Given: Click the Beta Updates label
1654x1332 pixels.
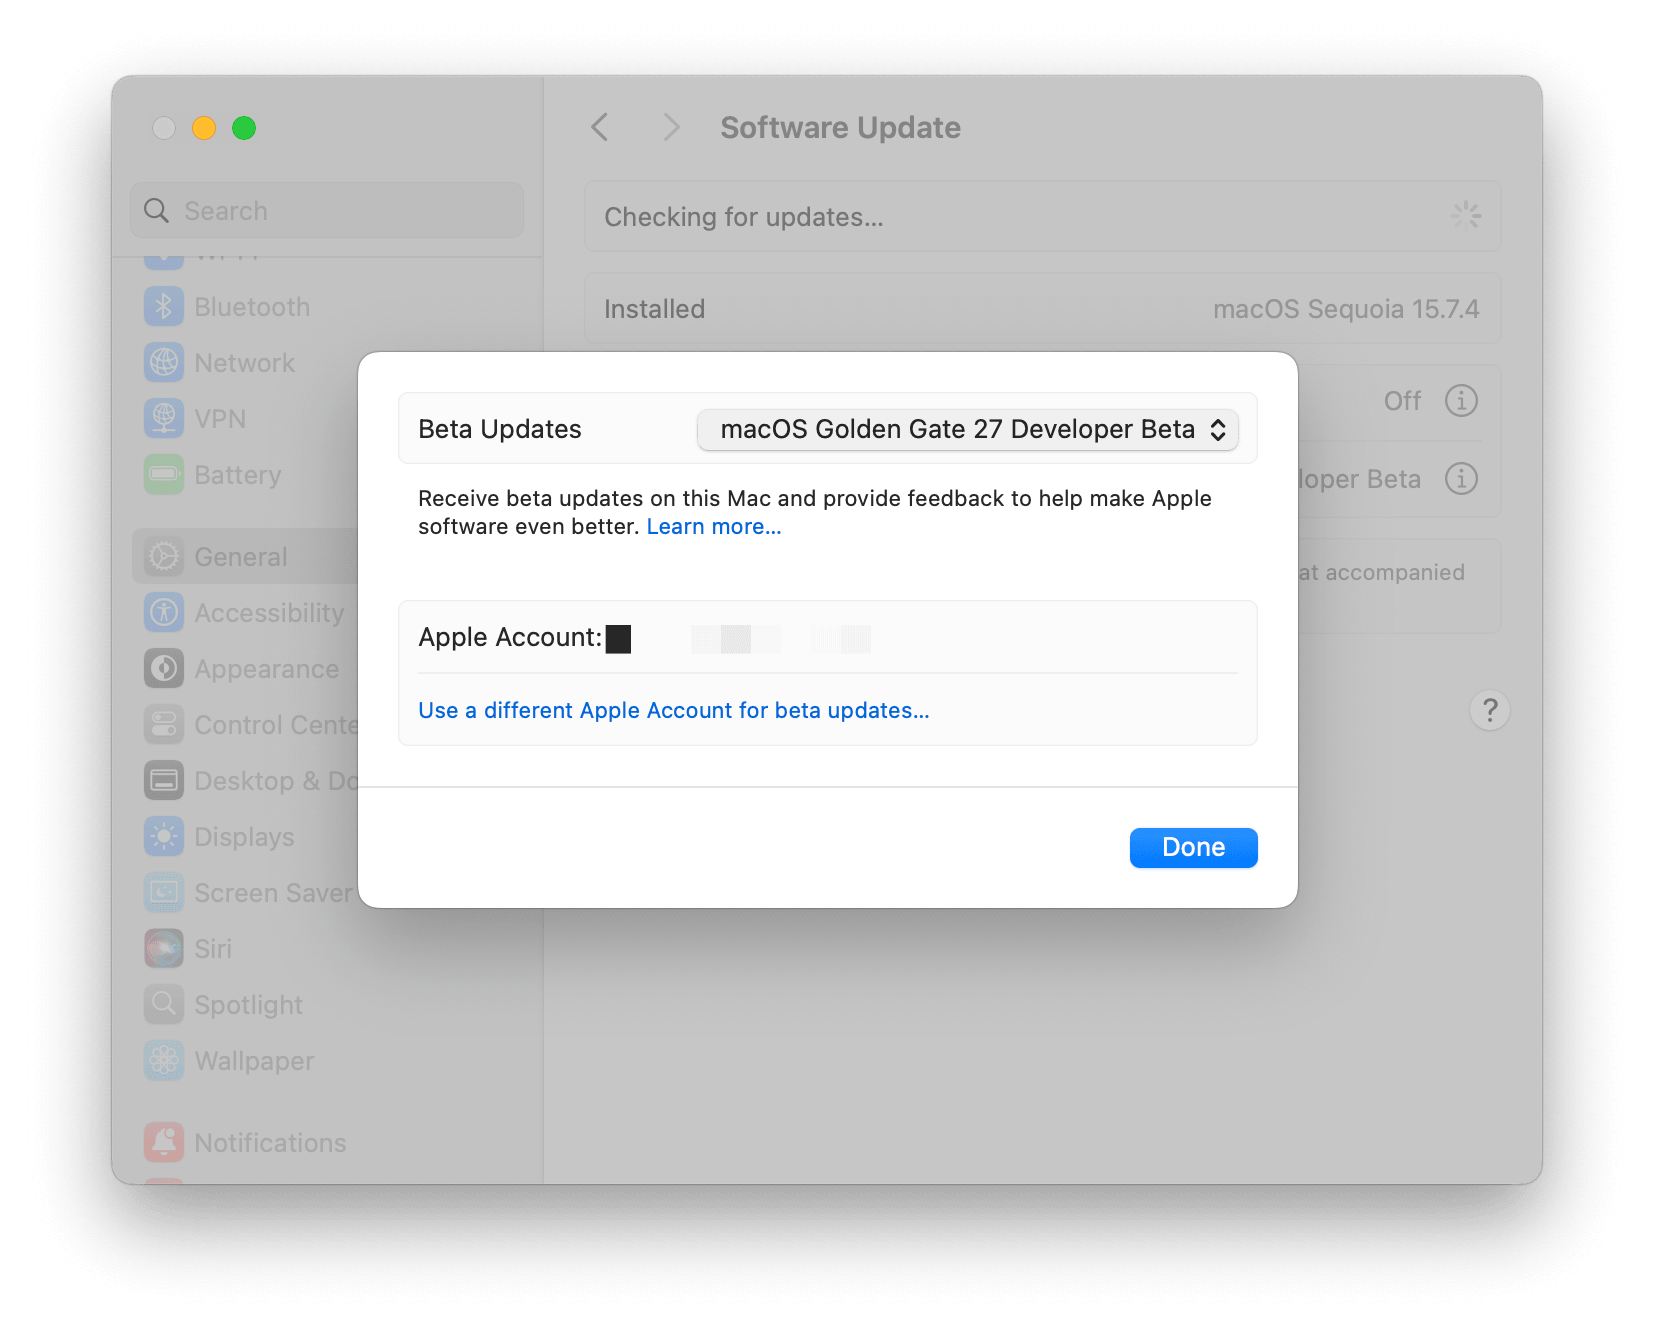Looking at the screenshot, I should tap(500, 429).
